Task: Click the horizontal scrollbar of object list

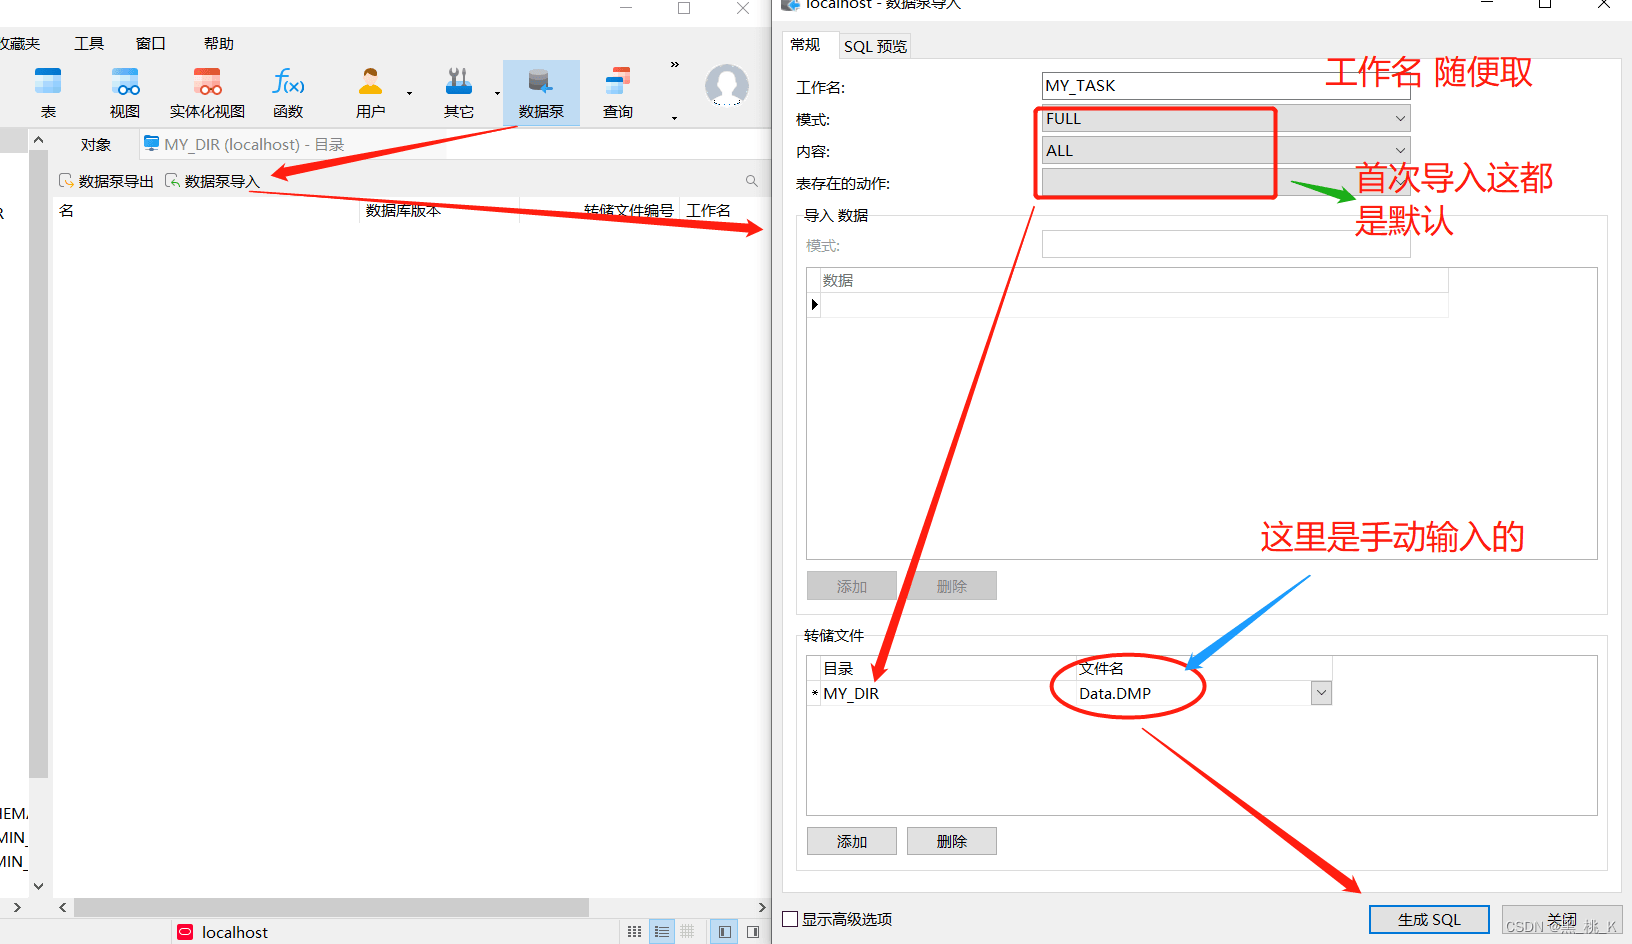Action: pos(331,907)
